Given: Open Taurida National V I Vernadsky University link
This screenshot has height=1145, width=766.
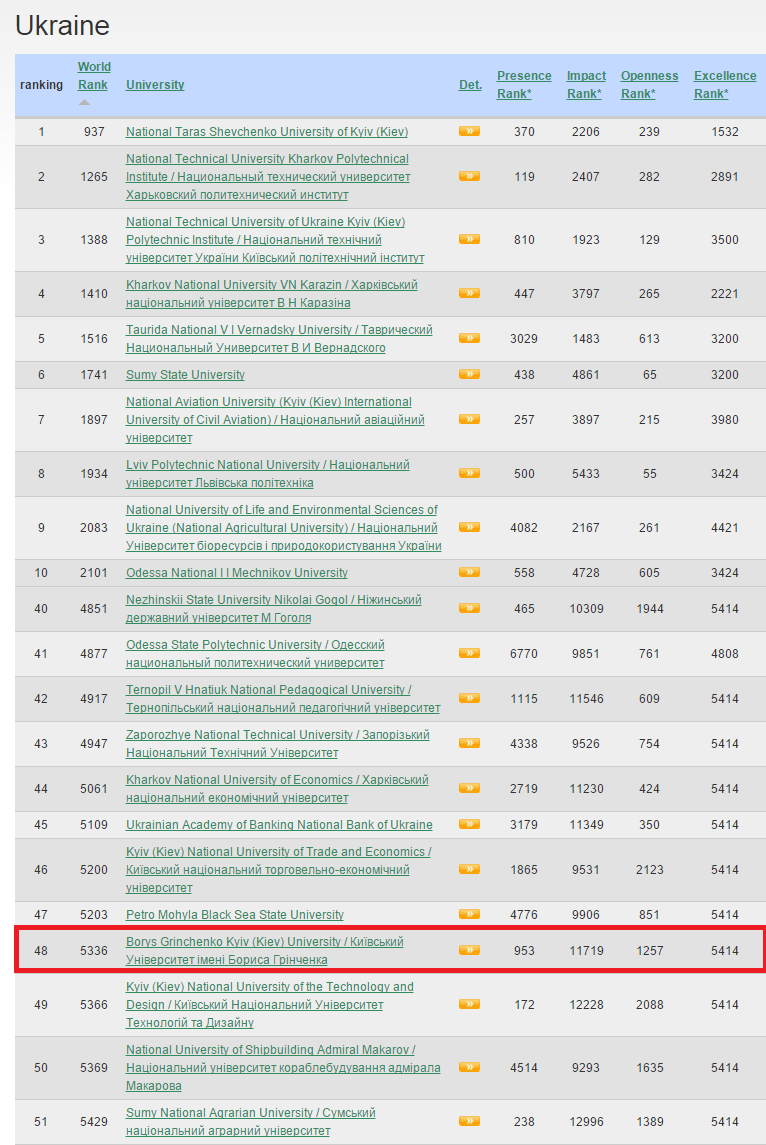Looking at the screenshot, I should (x=279, y=339).
